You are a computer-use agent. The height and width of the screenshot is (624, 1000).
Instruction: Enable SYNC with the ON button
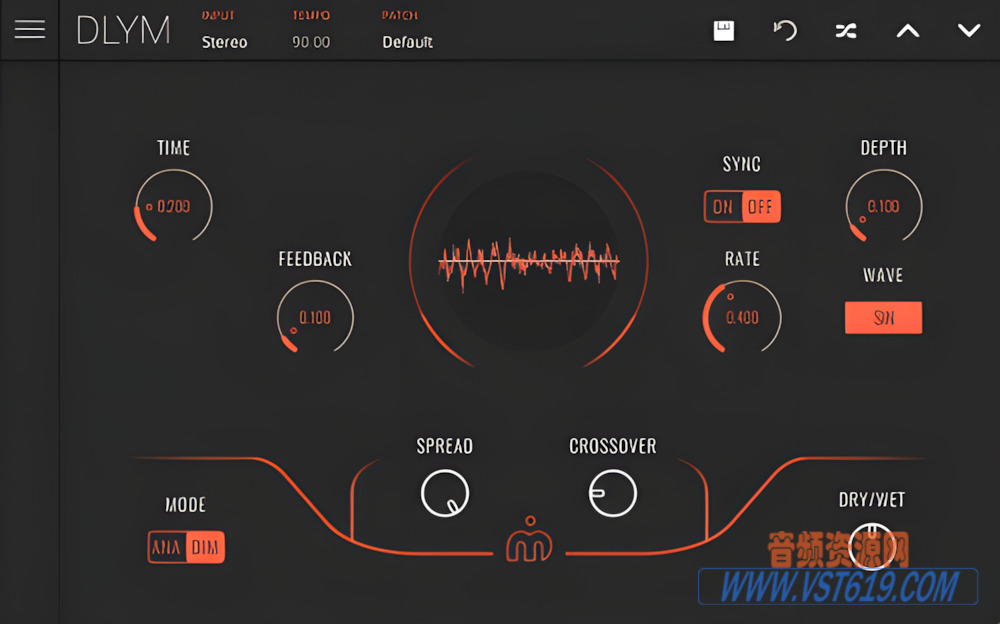point(724,207)
